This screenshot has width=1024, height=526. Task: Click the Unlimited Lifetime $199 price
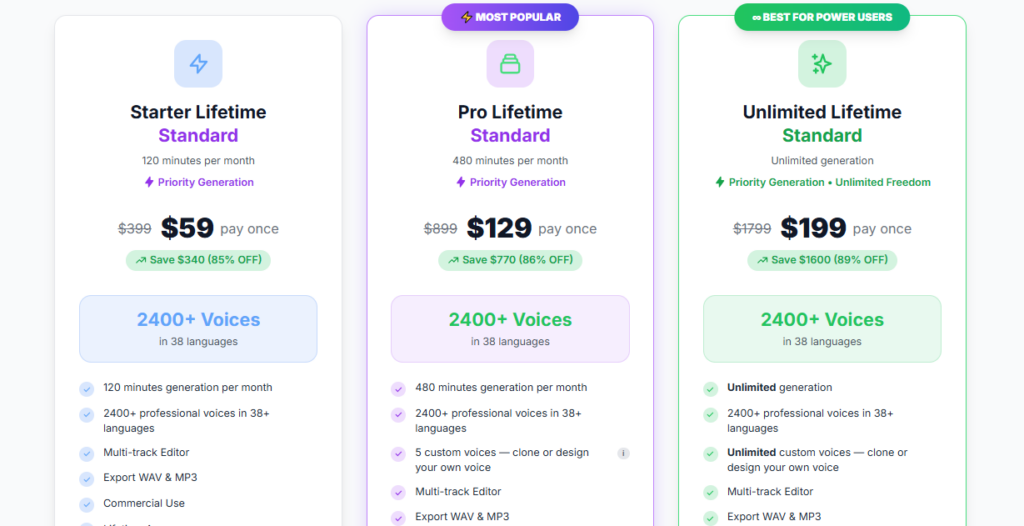[x=813, y=228]
